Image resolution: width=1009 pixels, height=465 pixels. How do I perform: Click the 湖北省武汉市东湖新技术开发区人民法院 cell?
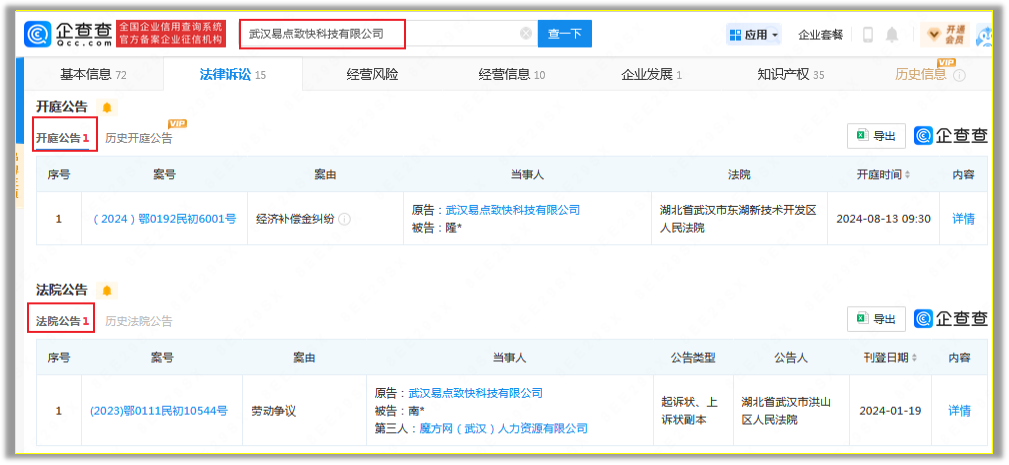[x=739, y=219]
